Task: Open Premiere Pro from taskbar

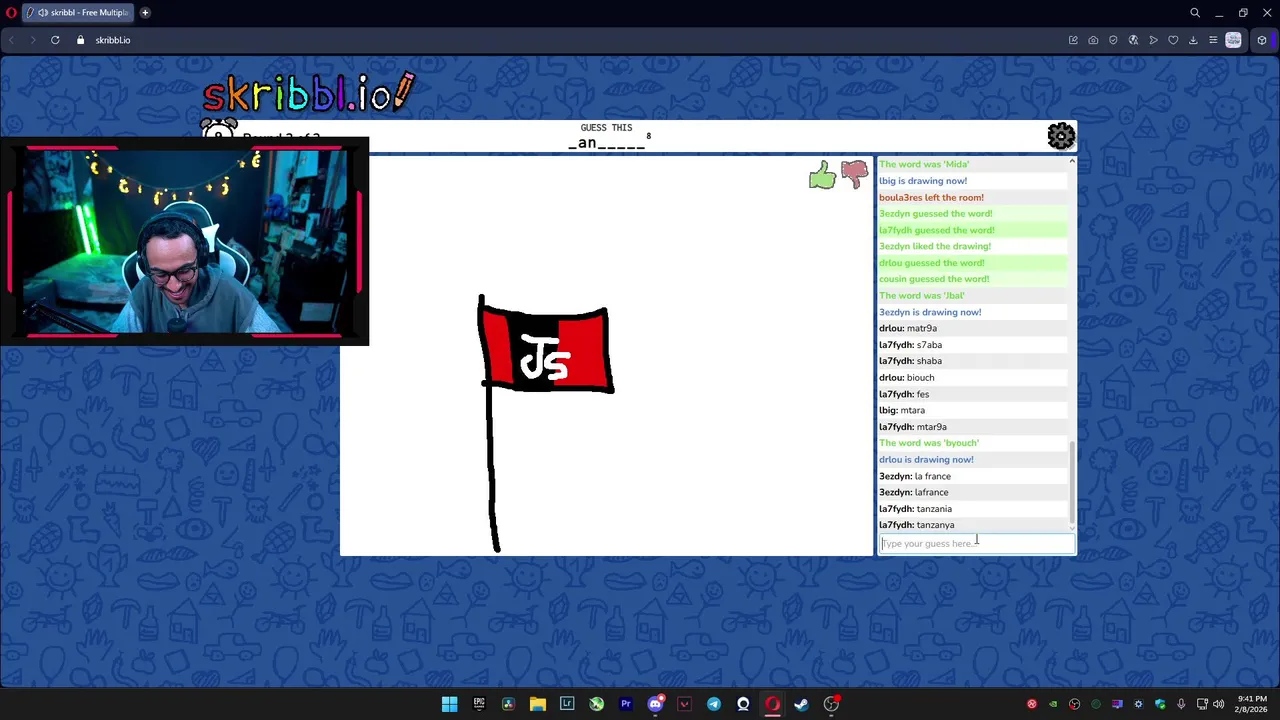Action: (626, 704)
